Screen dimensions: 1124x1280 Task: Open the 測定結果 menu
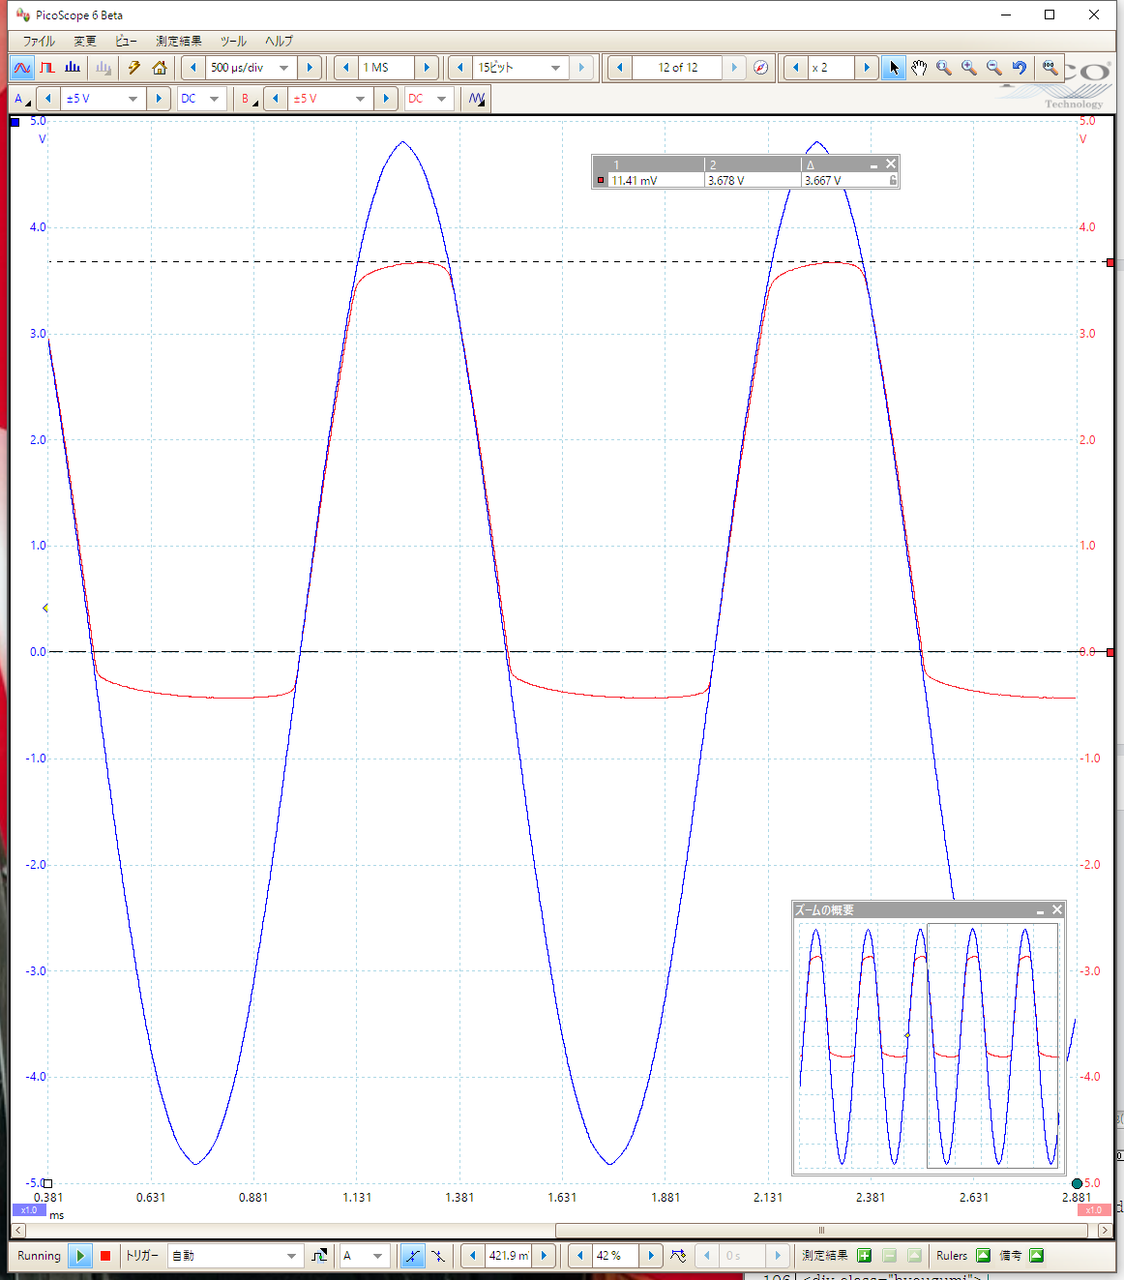pyautogui.click(x=178, y=41)
